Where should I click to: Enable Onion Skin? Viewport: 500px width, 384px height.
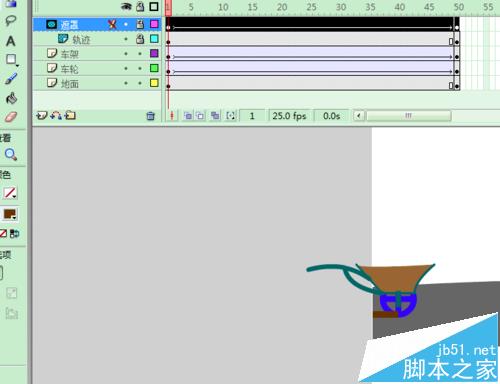tap(188, 116)
